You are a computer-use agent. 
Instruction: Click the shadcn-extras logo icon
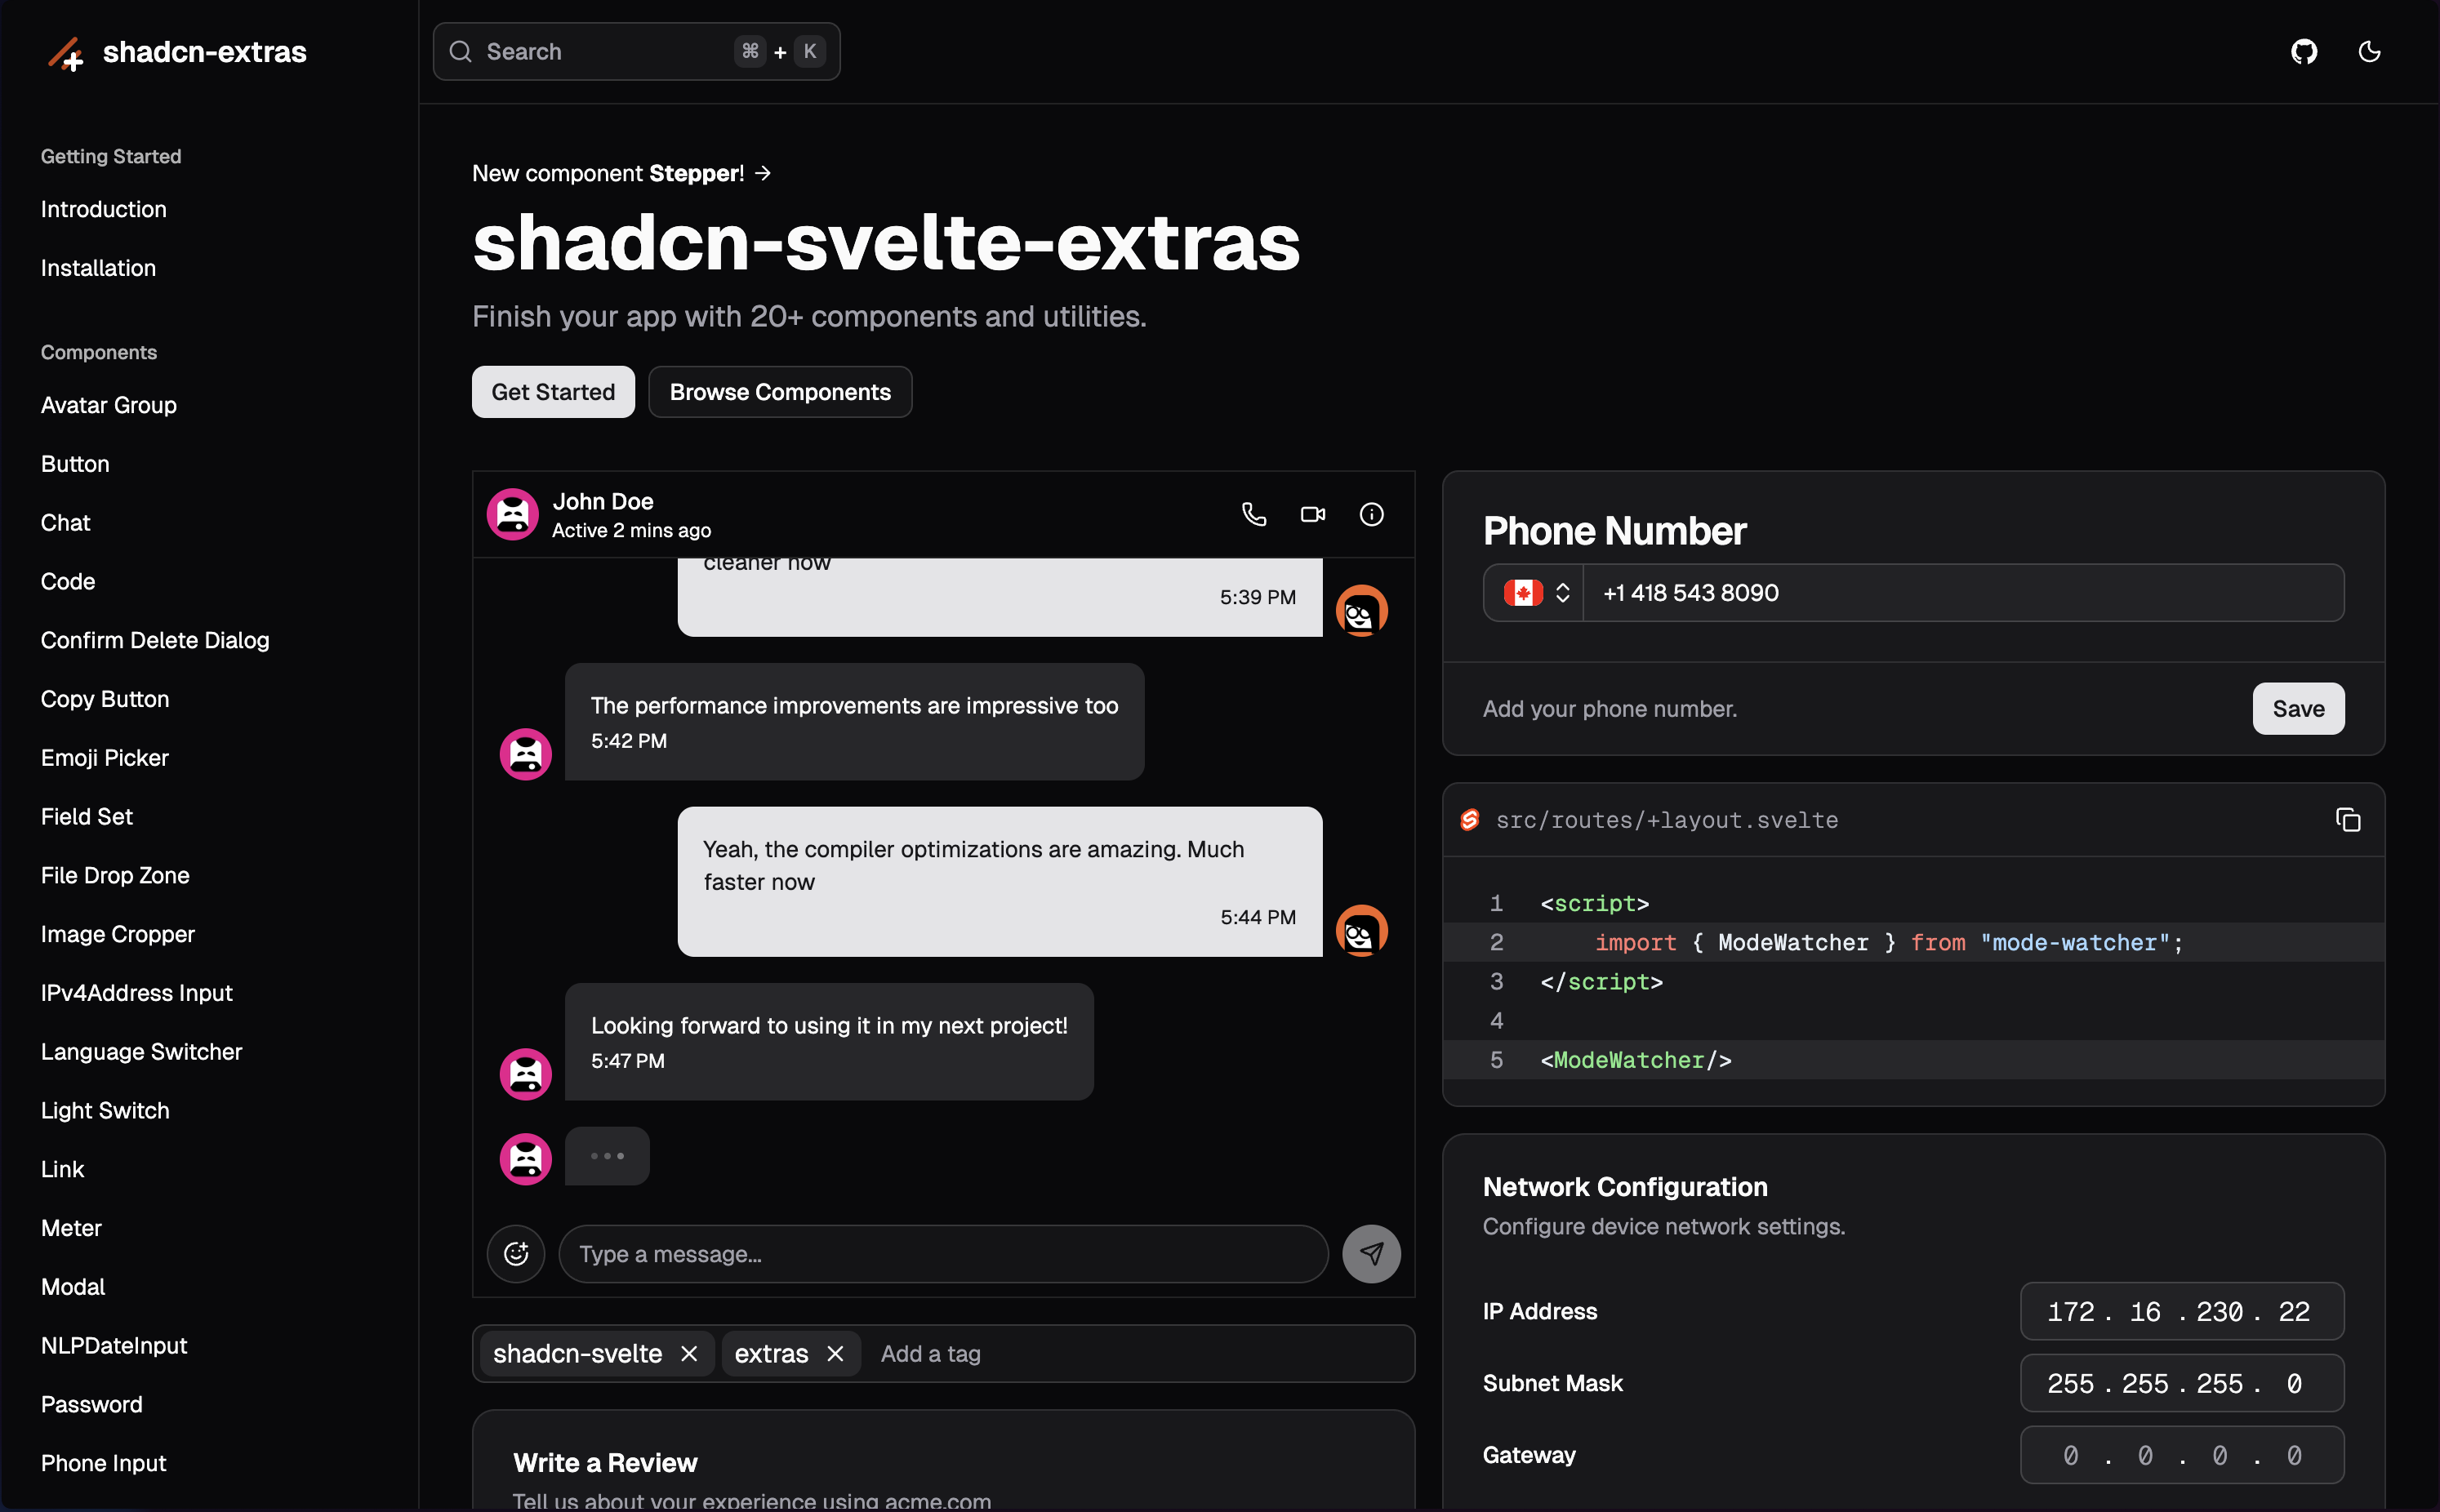coord(66,52)
